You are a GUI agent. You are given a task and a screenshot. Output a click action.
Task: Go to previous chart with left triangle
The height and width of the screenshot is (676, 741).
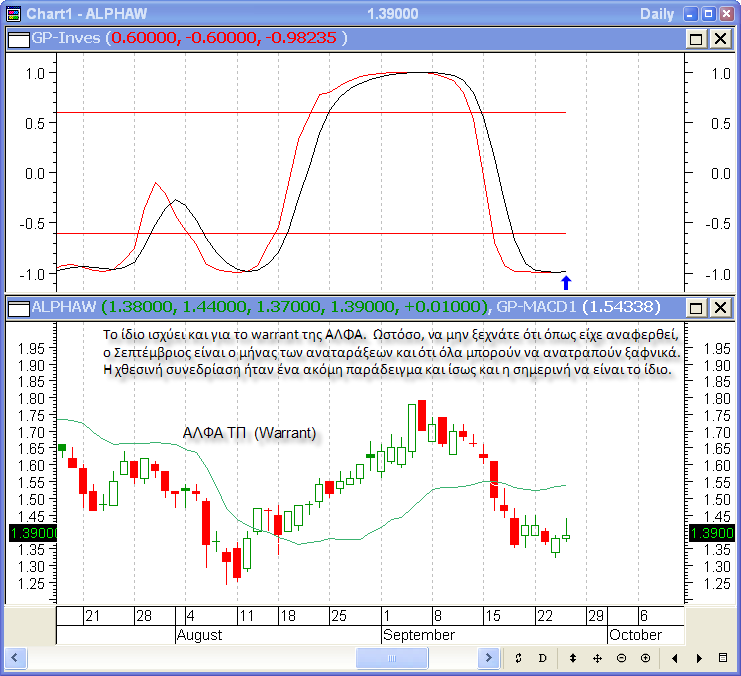(x=675, y=658)
